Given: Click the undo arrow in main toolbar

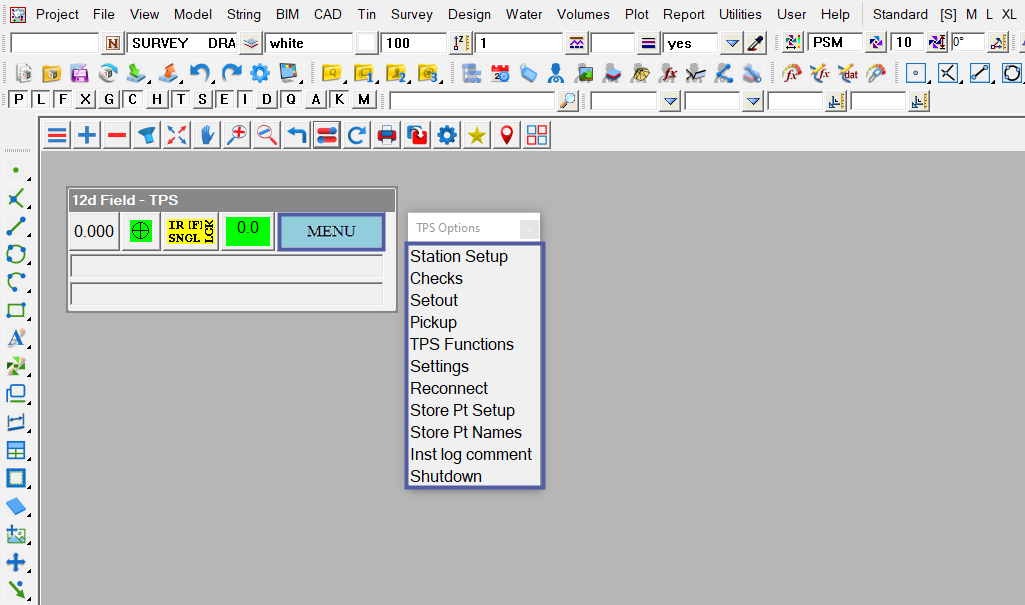Looking at the screenshot, I should pyautogui.click(x=201, y=73).
